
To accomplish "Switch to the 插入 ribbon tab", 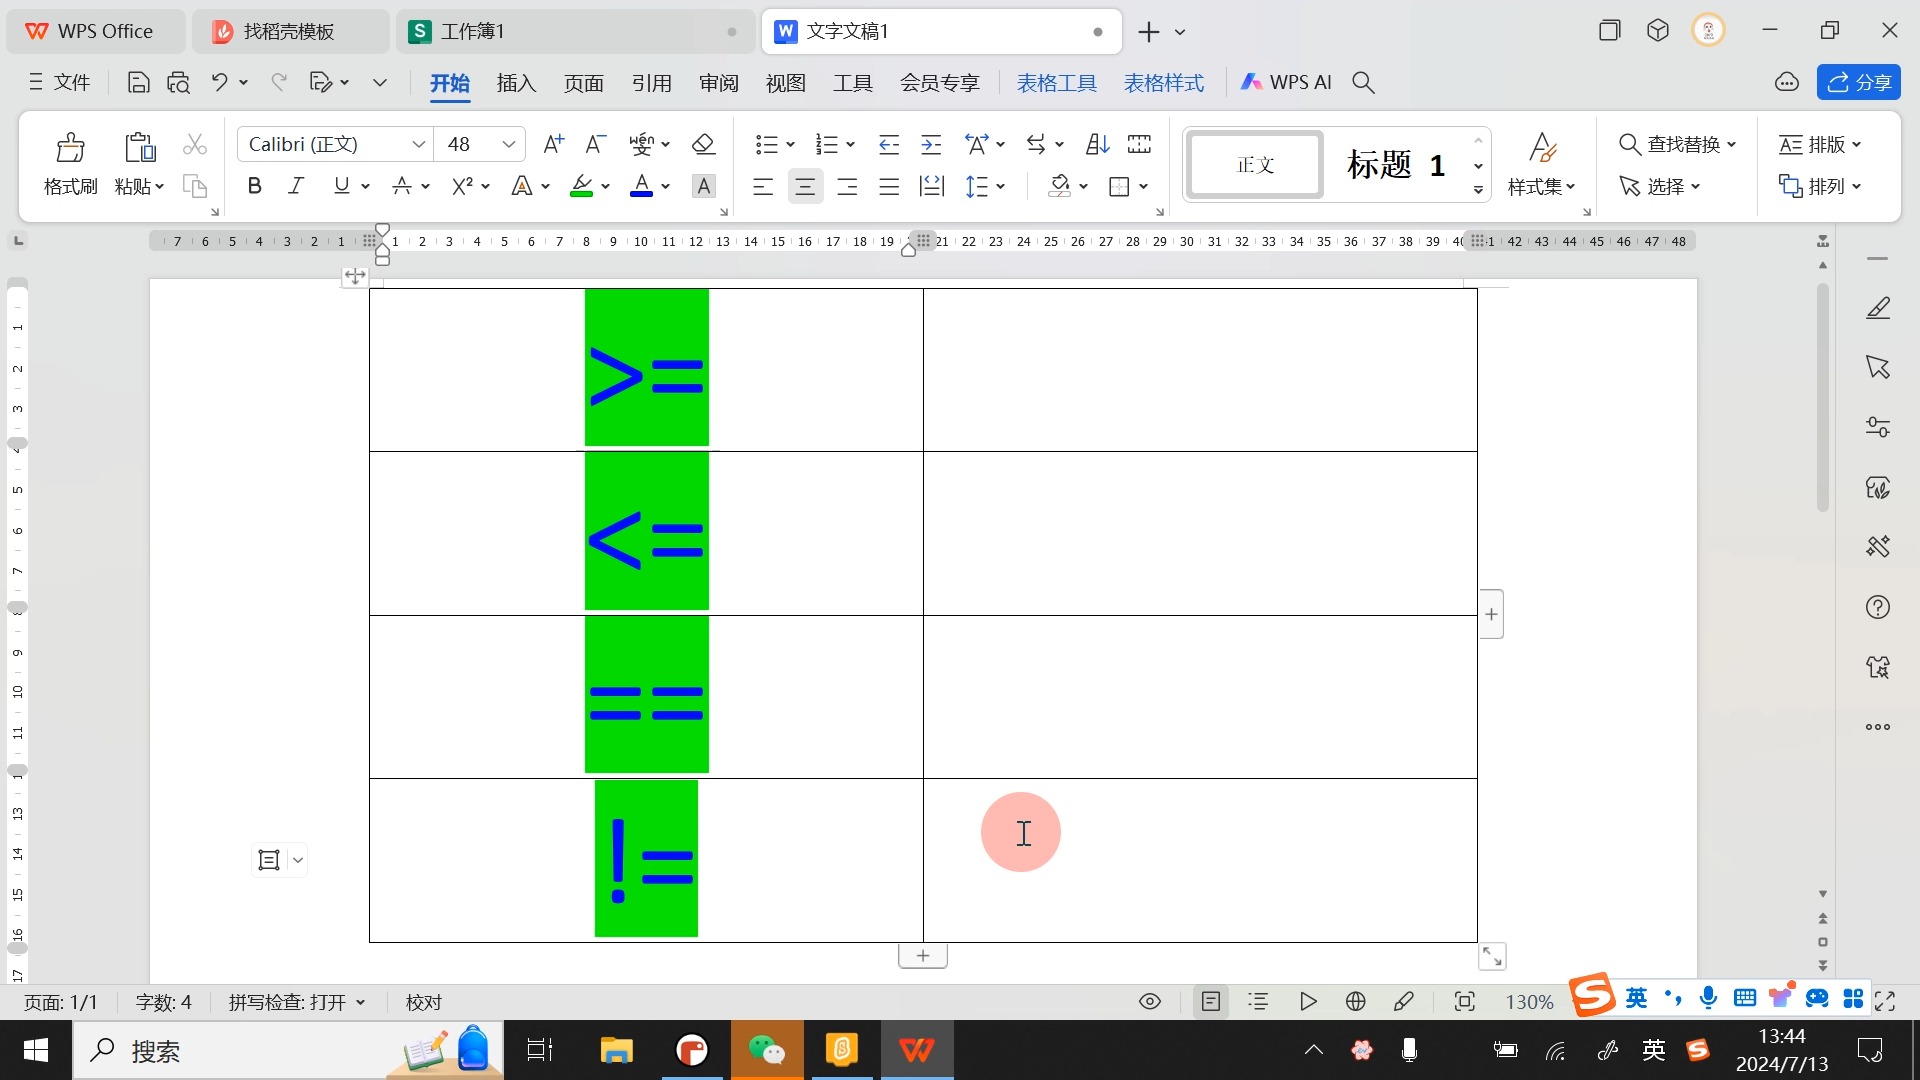I will (516, 83).
